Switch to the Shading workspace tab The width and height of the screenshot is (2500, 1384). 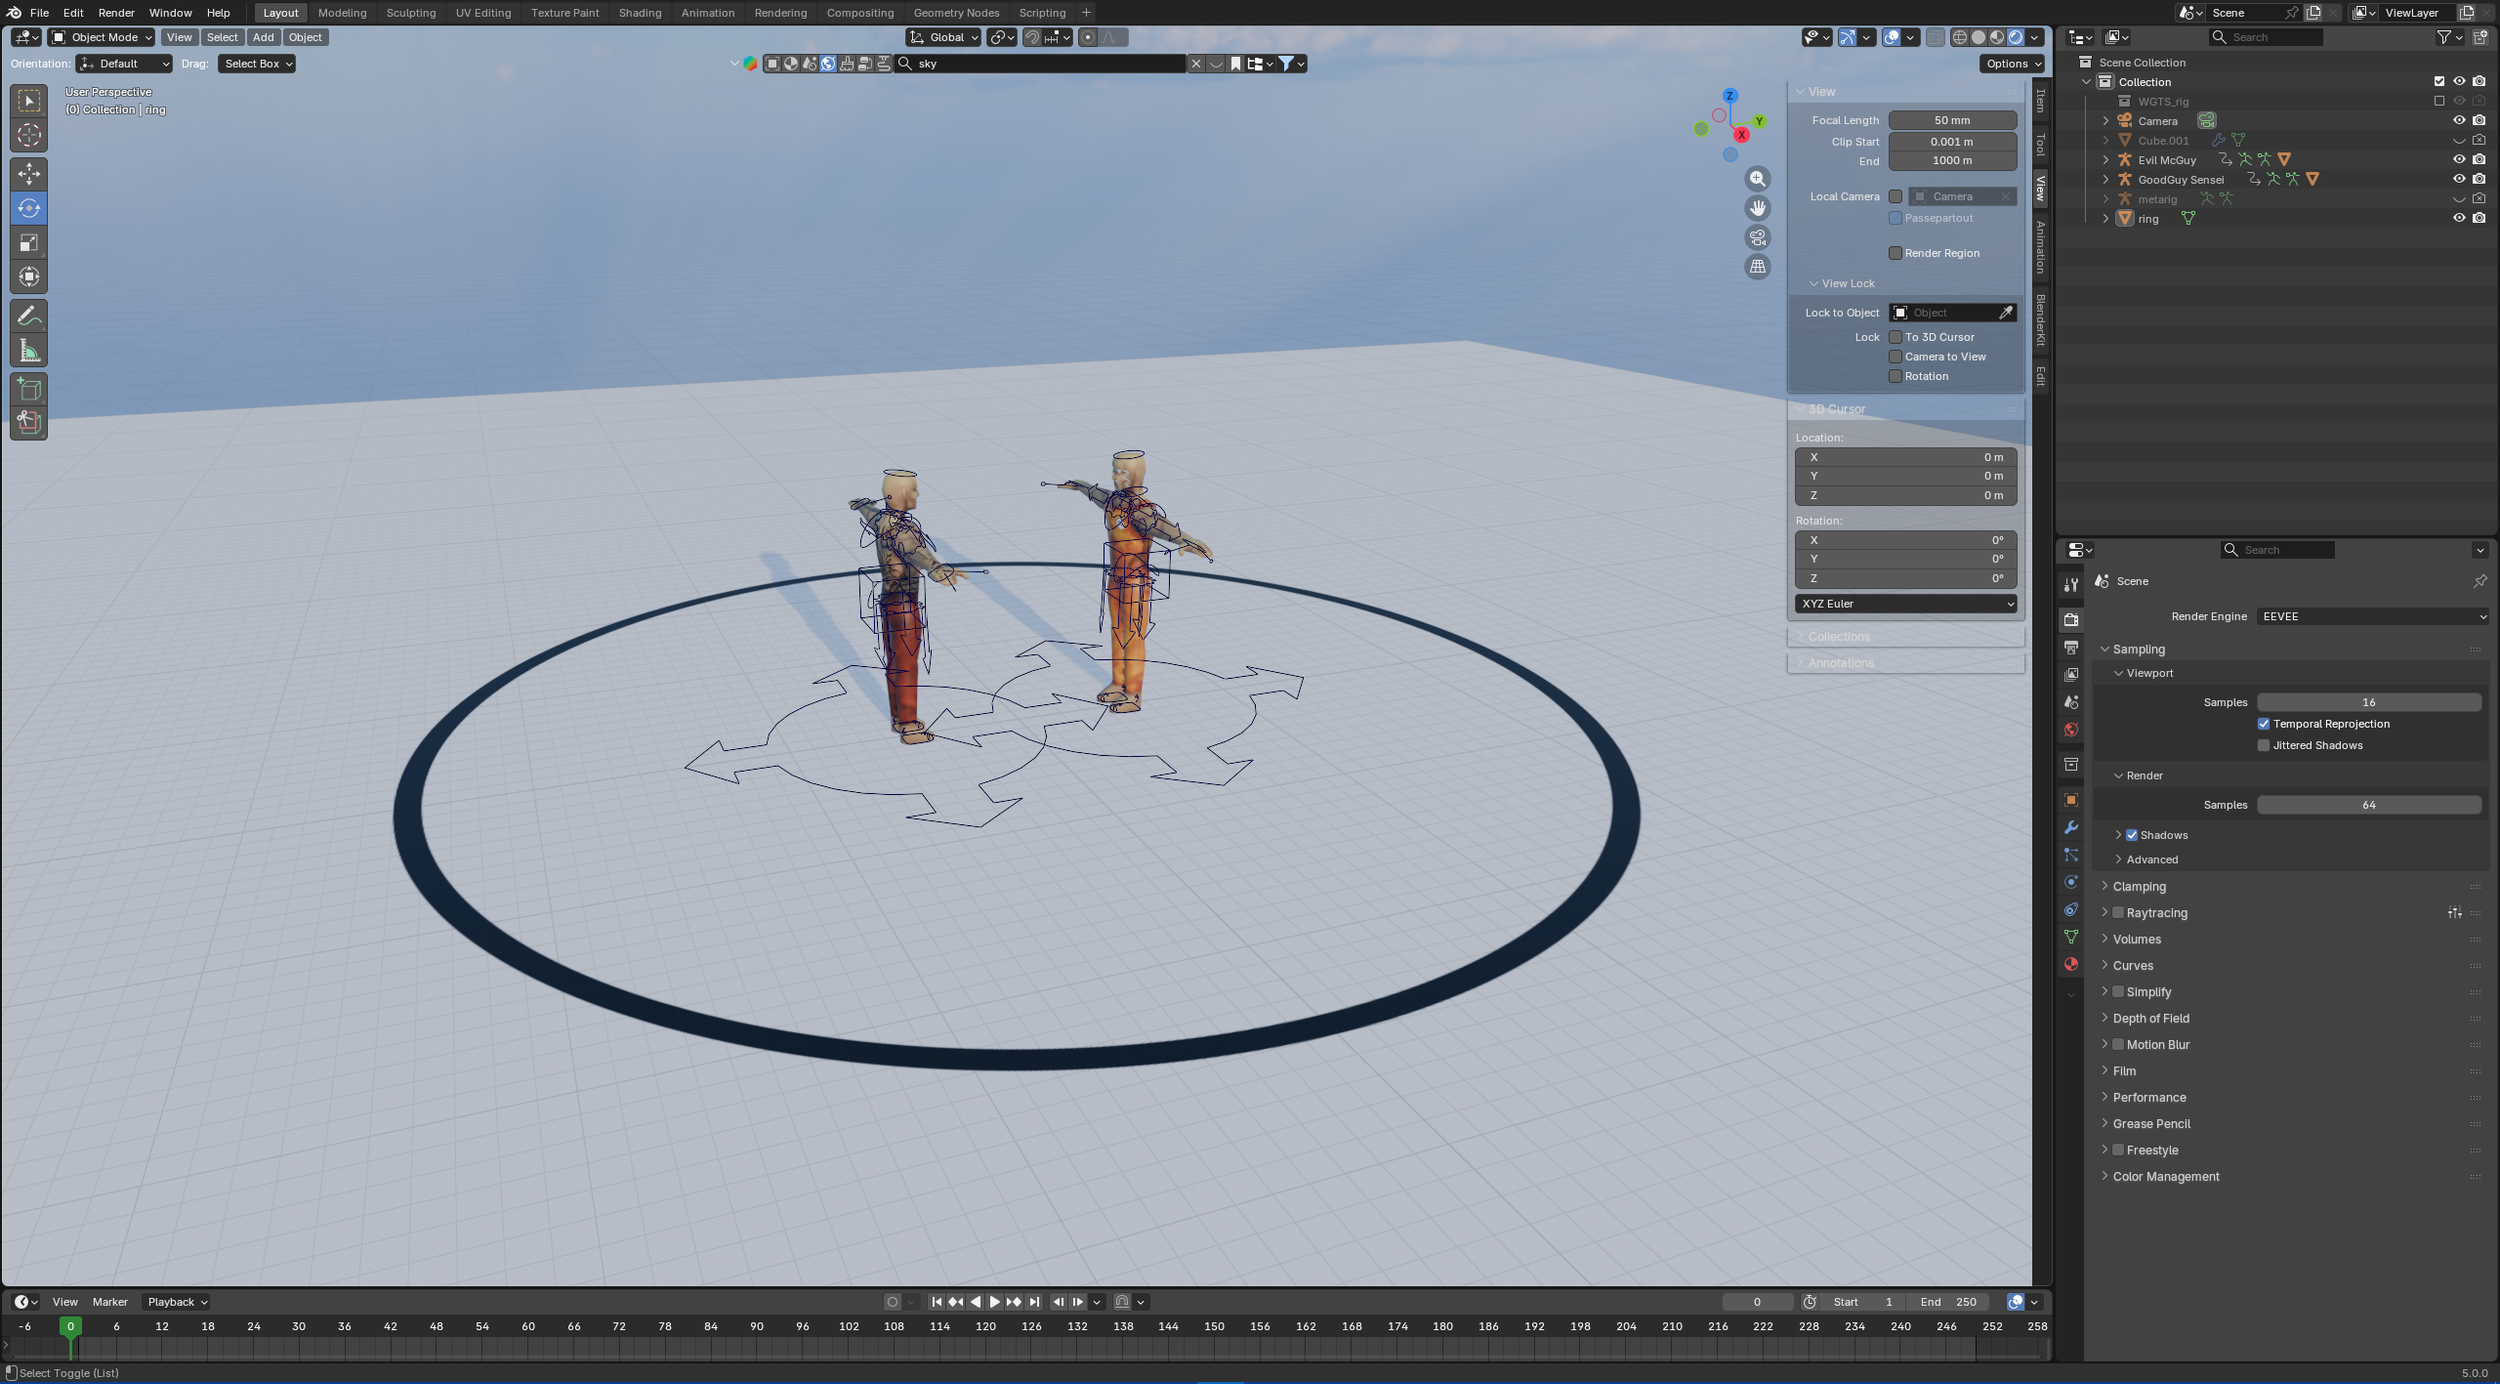[639, 13]
